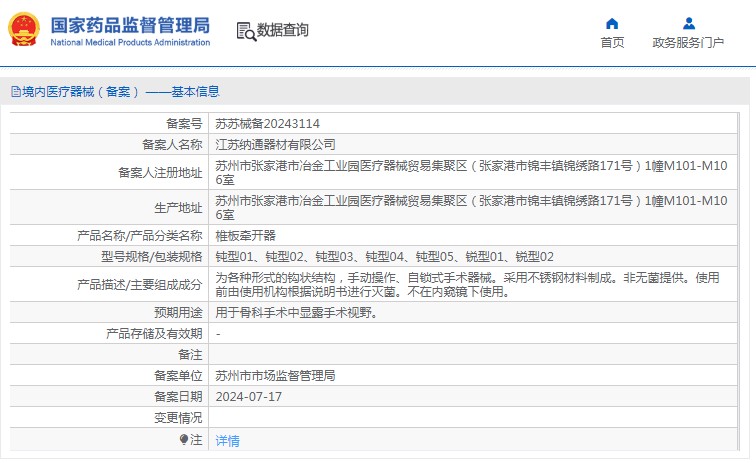Screen dimensions: 756x463
Task: Click the production address value in 生产地址 row
Action: pos(471,208)
